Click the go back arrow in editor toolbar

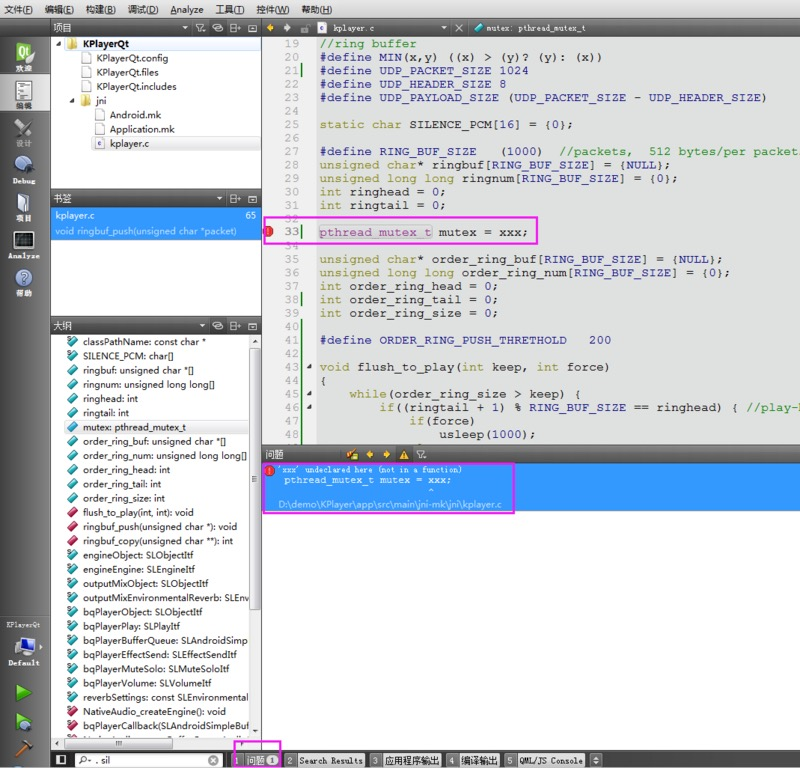tap(270, 28)
